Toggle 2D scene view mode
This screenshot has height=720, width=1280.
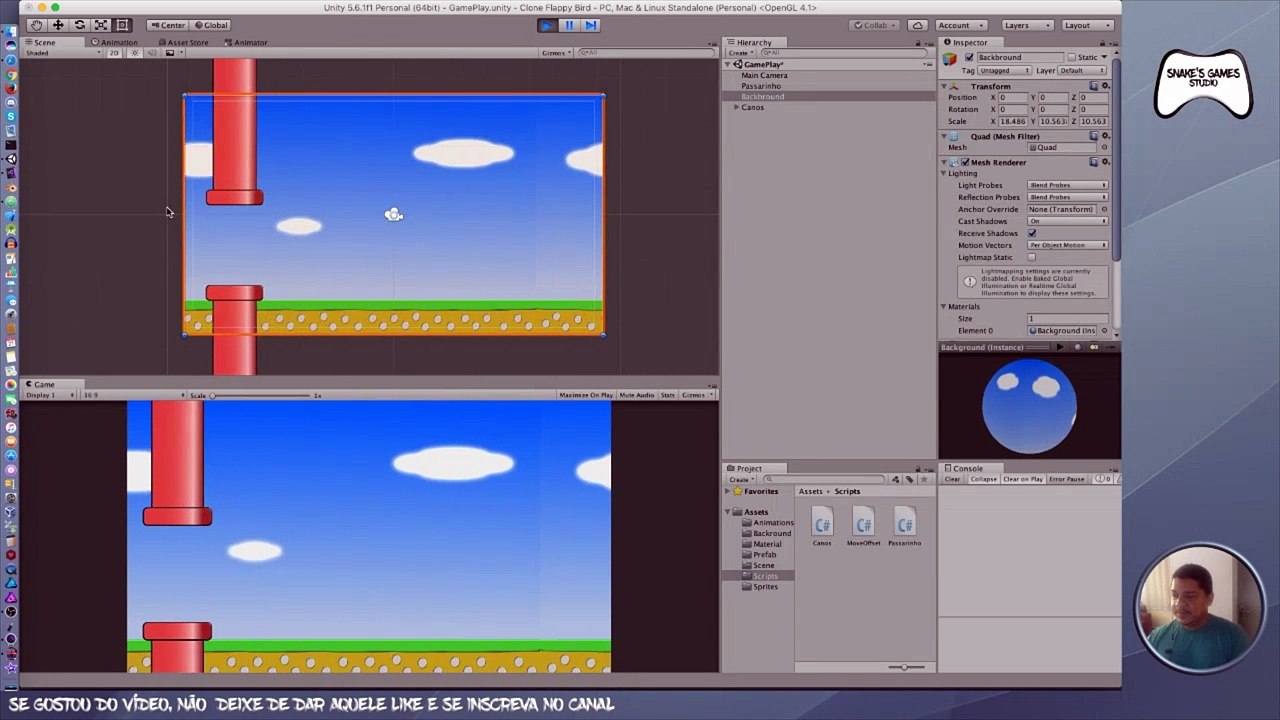pyautogui.click(x=114, y=53)
